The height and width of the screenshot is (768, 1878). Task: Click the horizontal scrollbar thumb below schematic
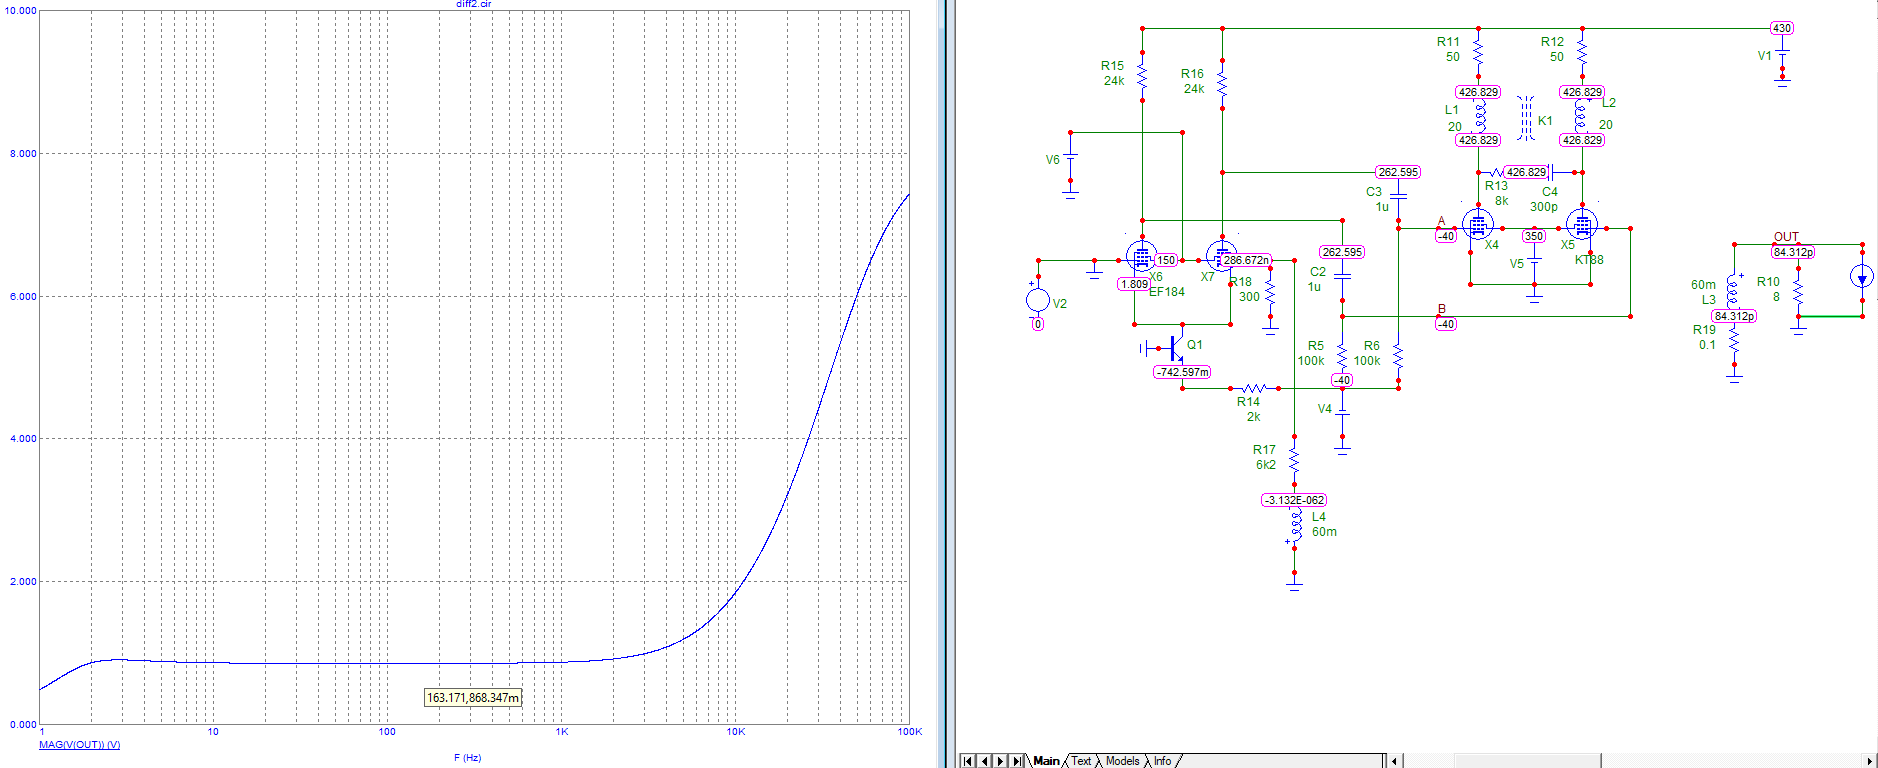[1528, 761]
